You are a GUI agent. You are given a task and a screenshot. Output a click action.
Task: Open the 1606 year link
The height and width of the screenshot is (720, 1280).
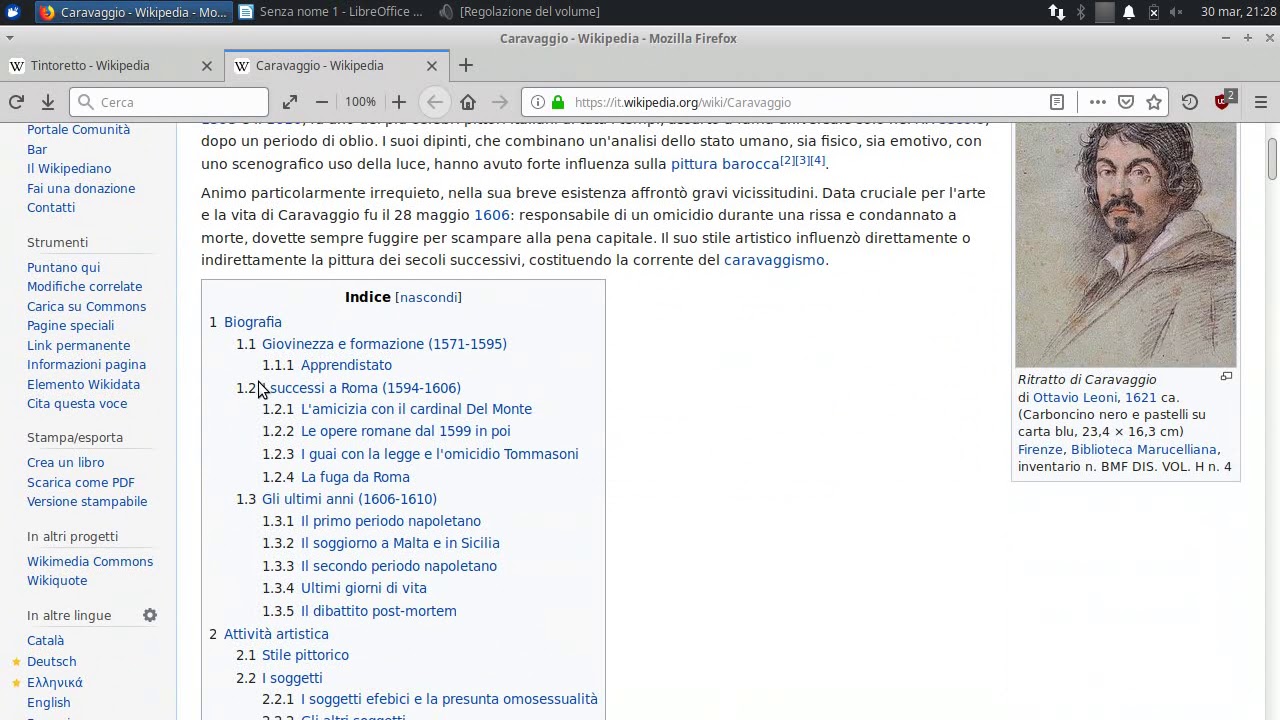point(492,215)
